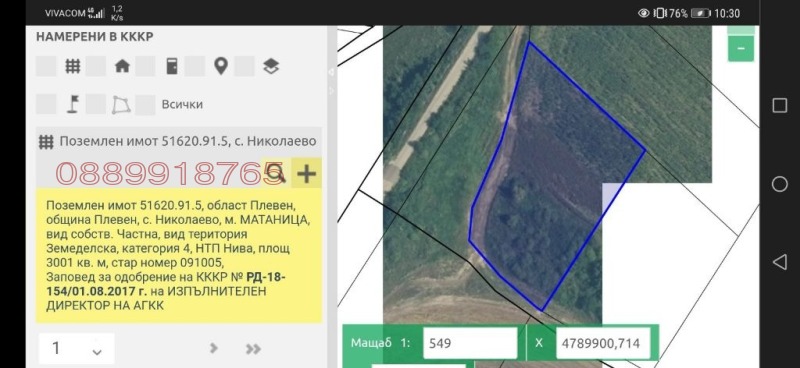Image resolution: width=800 pixels, height=368 pixels.
Task: Click the plus add icon beside magnifier
Action: [x=306, y=174]
